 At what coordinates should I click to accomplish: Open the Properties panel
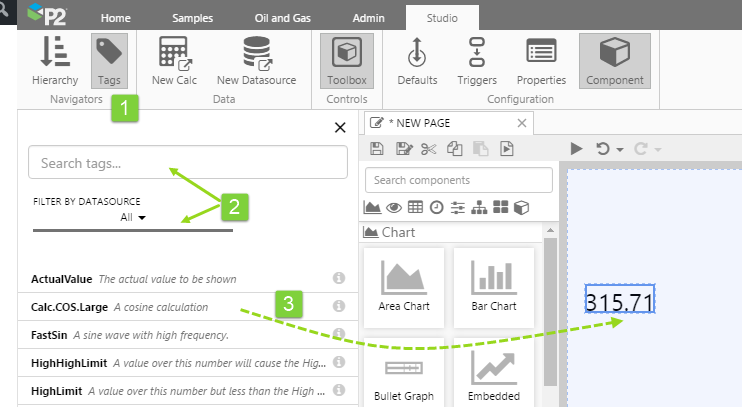pyautogui.click(x=541, y=61)
